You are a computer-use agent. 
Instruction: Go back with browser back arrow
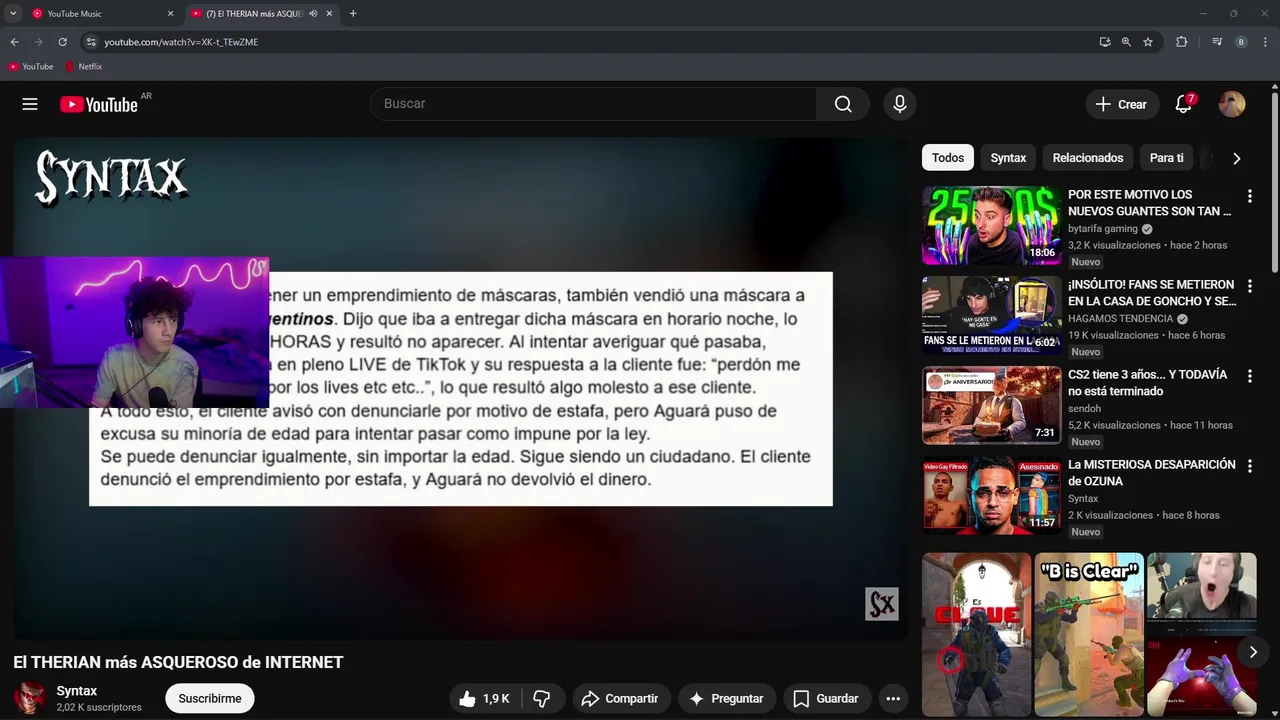(14, 42)
